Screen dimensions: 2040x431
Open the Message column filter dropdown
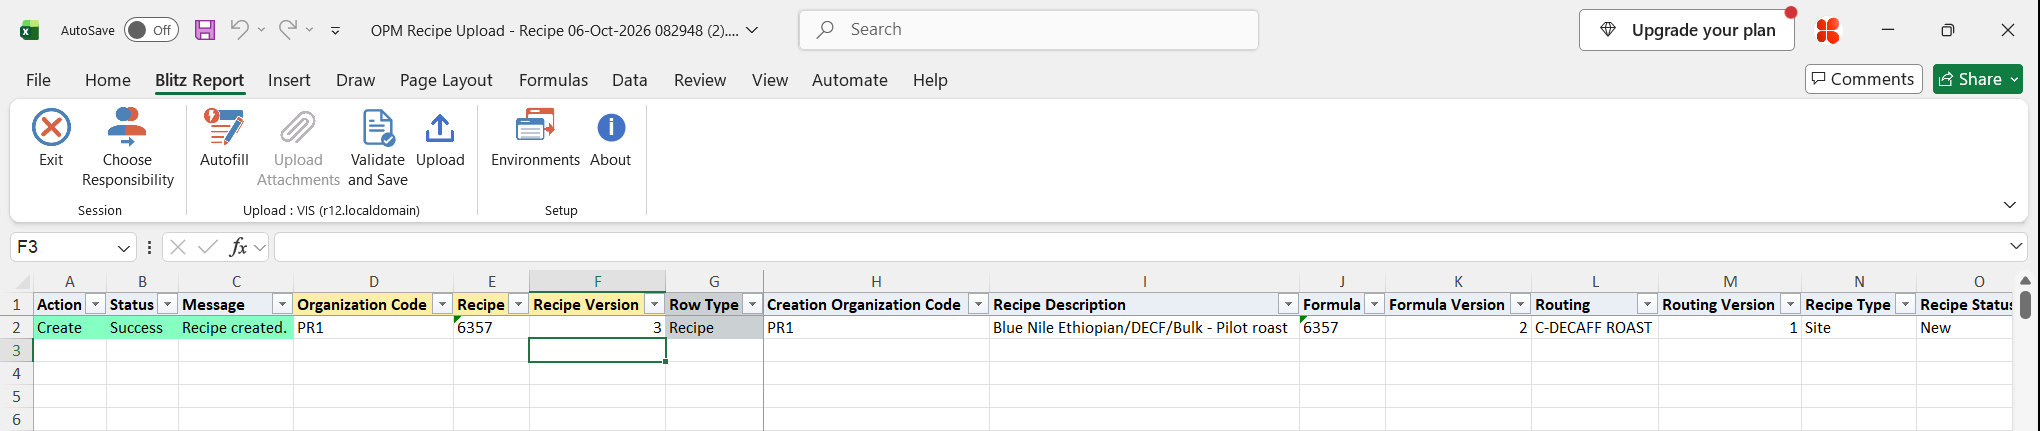(282, 304)
